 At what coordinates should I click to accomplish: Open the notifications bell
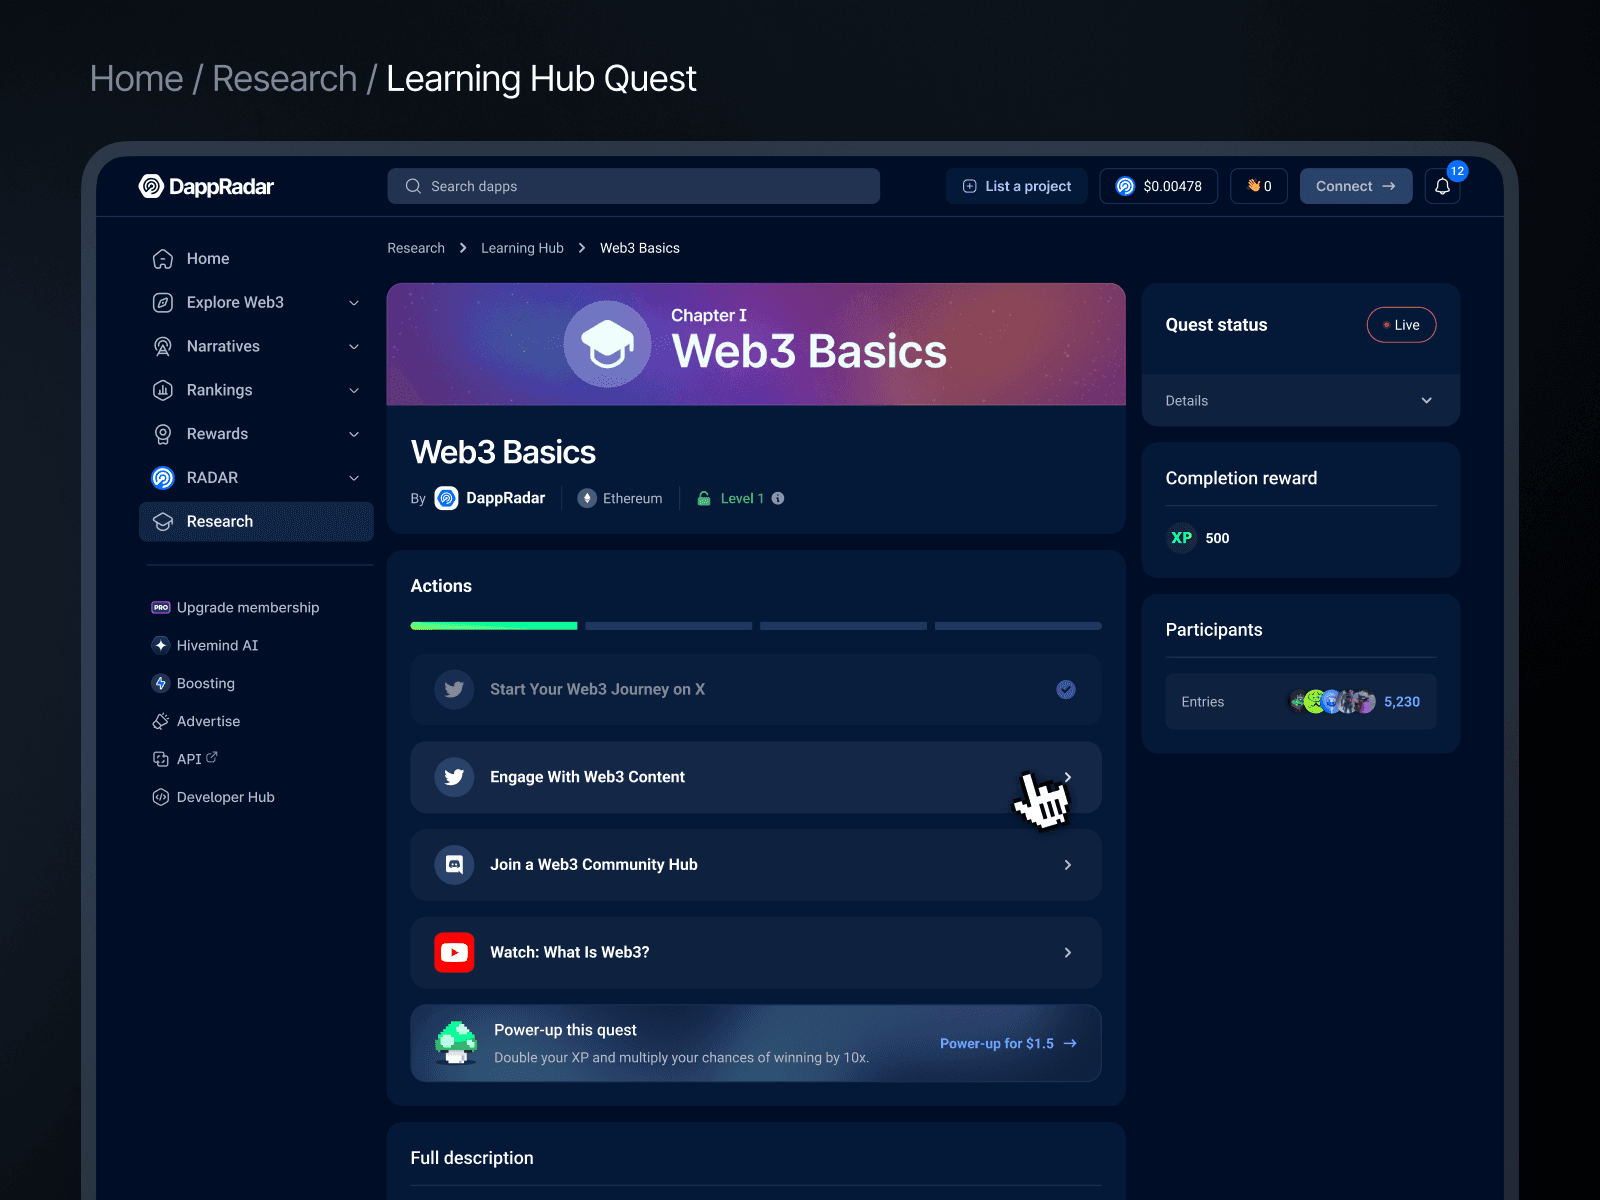1442,186
